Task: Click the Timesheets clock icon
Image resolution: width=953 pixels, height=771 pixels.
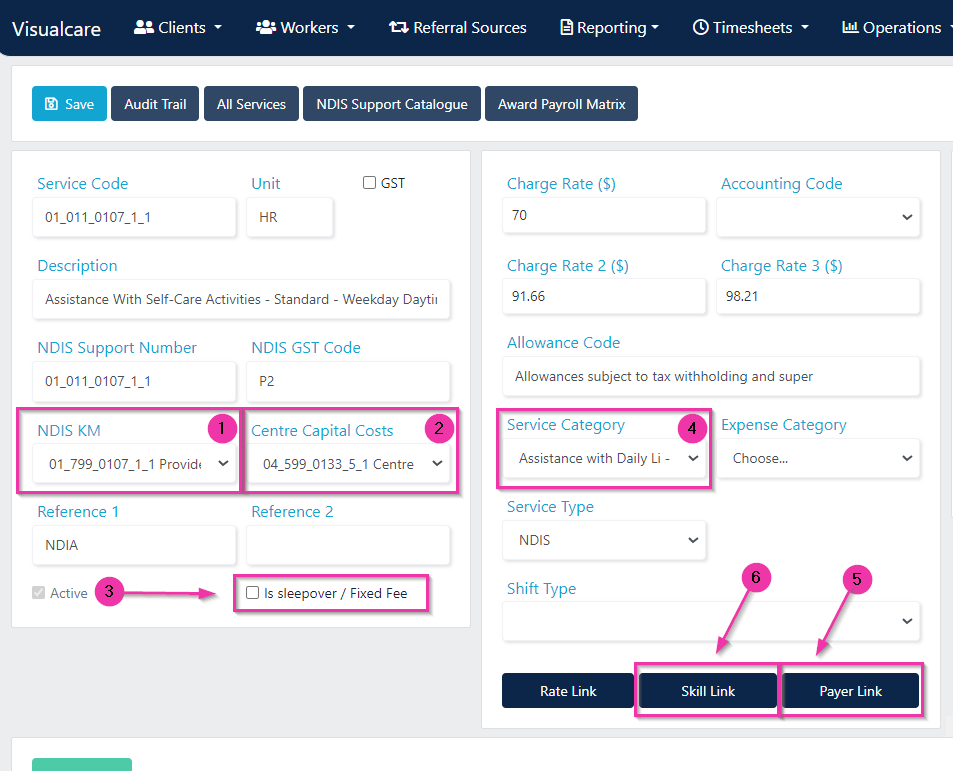Action: pos(700,27)
